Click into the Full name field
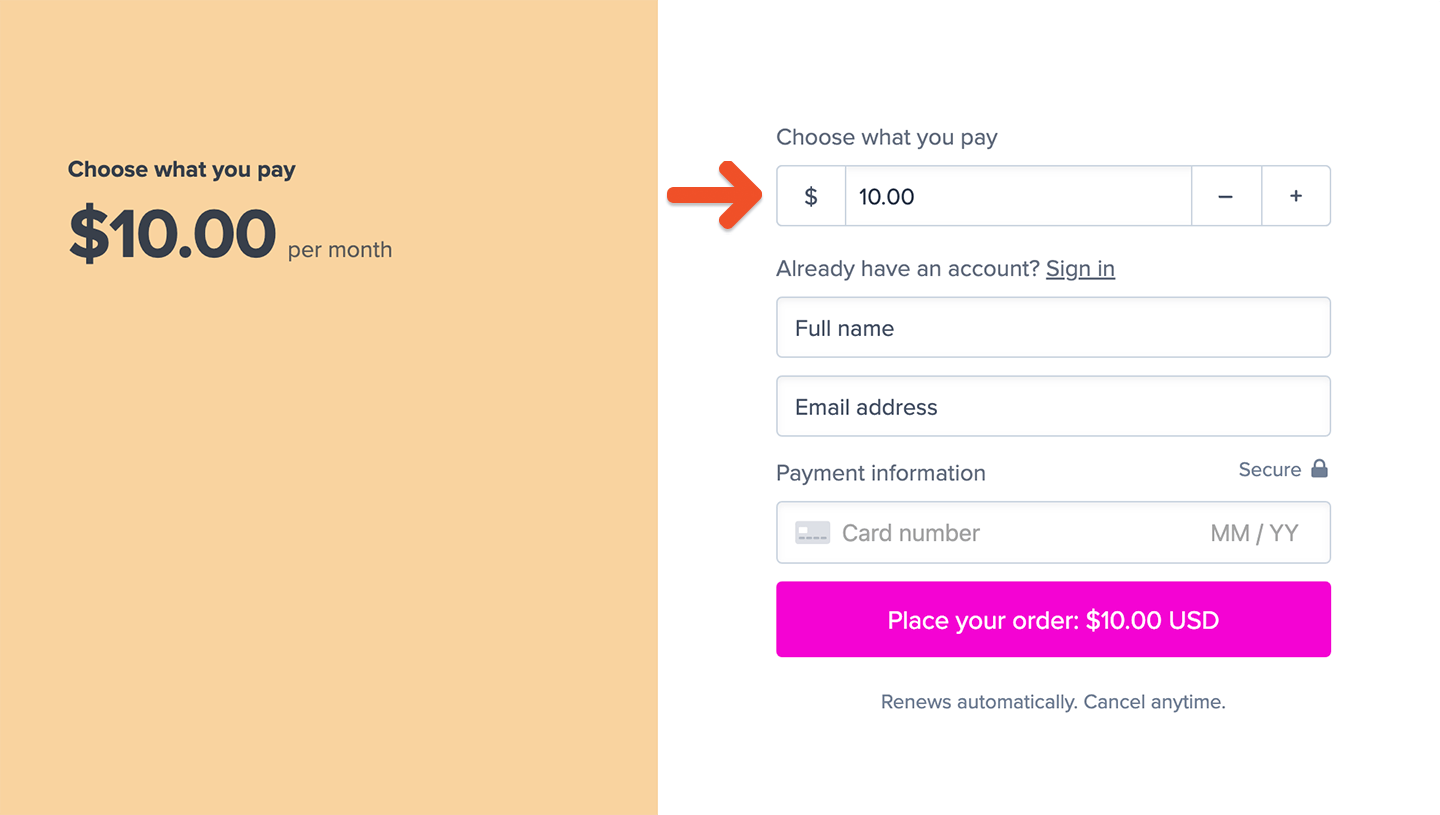1440x815 pixels. coord(1053,328)
